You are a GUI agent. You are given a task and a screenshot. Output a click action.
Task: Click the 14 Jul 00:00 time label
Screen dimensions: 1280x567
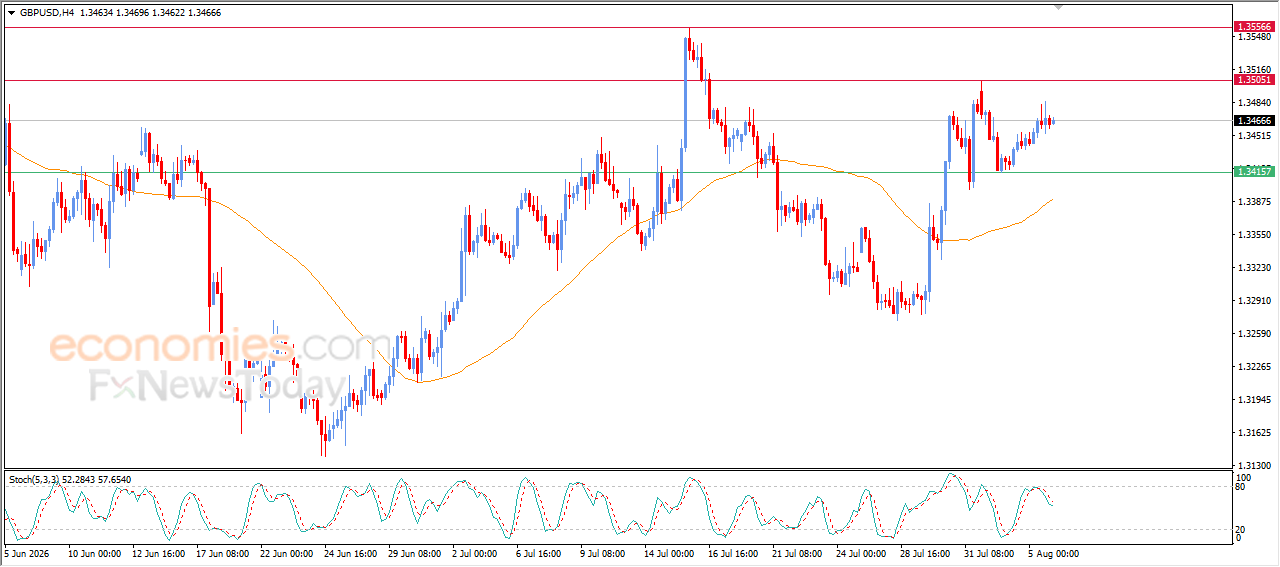pos(668,553)
